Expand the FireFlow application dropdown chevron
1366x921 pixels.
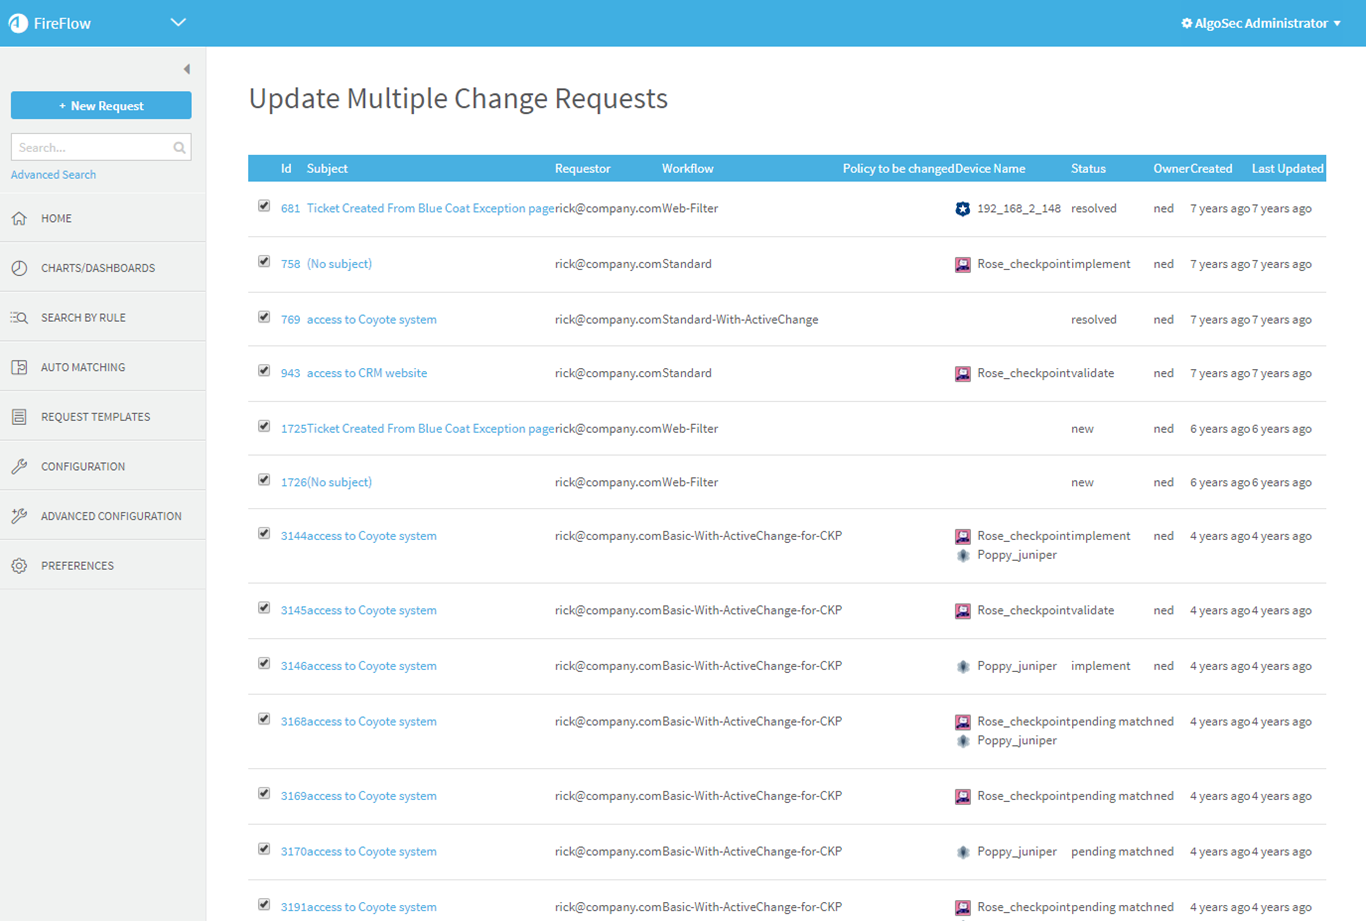coord(178,23)
